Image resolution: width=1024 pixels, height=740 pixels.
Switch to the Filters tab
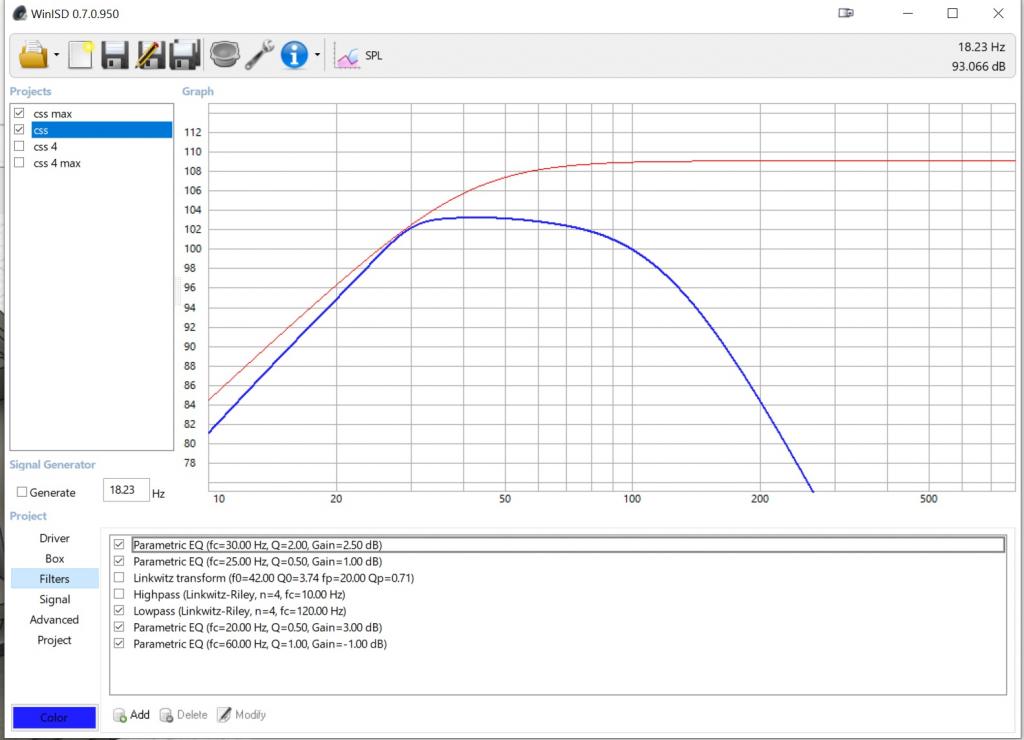click(54, 579)
